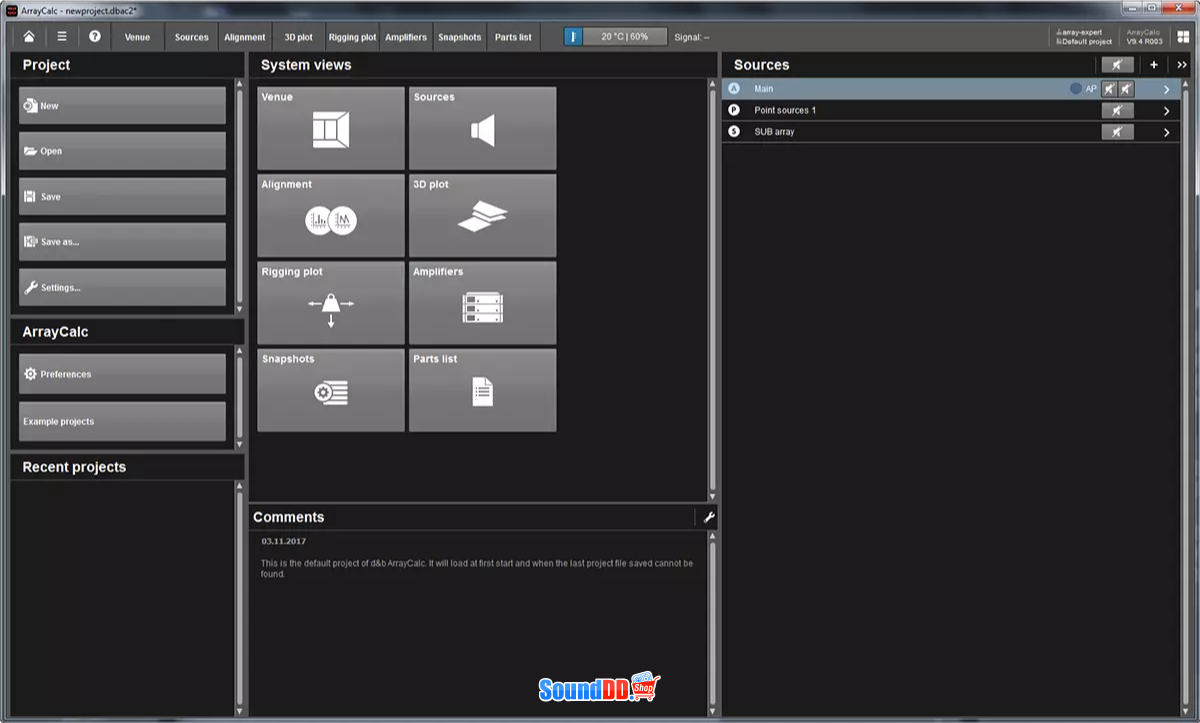Click the 20 °C | 60% atmosphere field
The width and height of the screenshot is (1200, 723).
624,37
